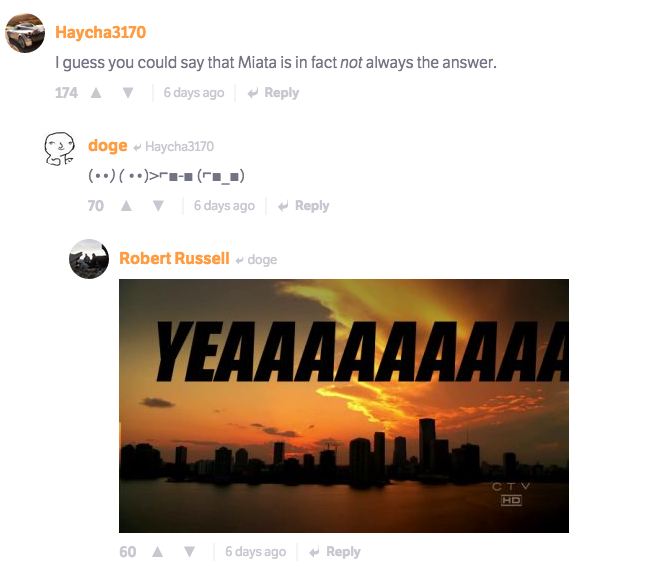Open the Haycha3170 username link
The height and width of the screenshot is (577, 654).
tap(101, 33)
